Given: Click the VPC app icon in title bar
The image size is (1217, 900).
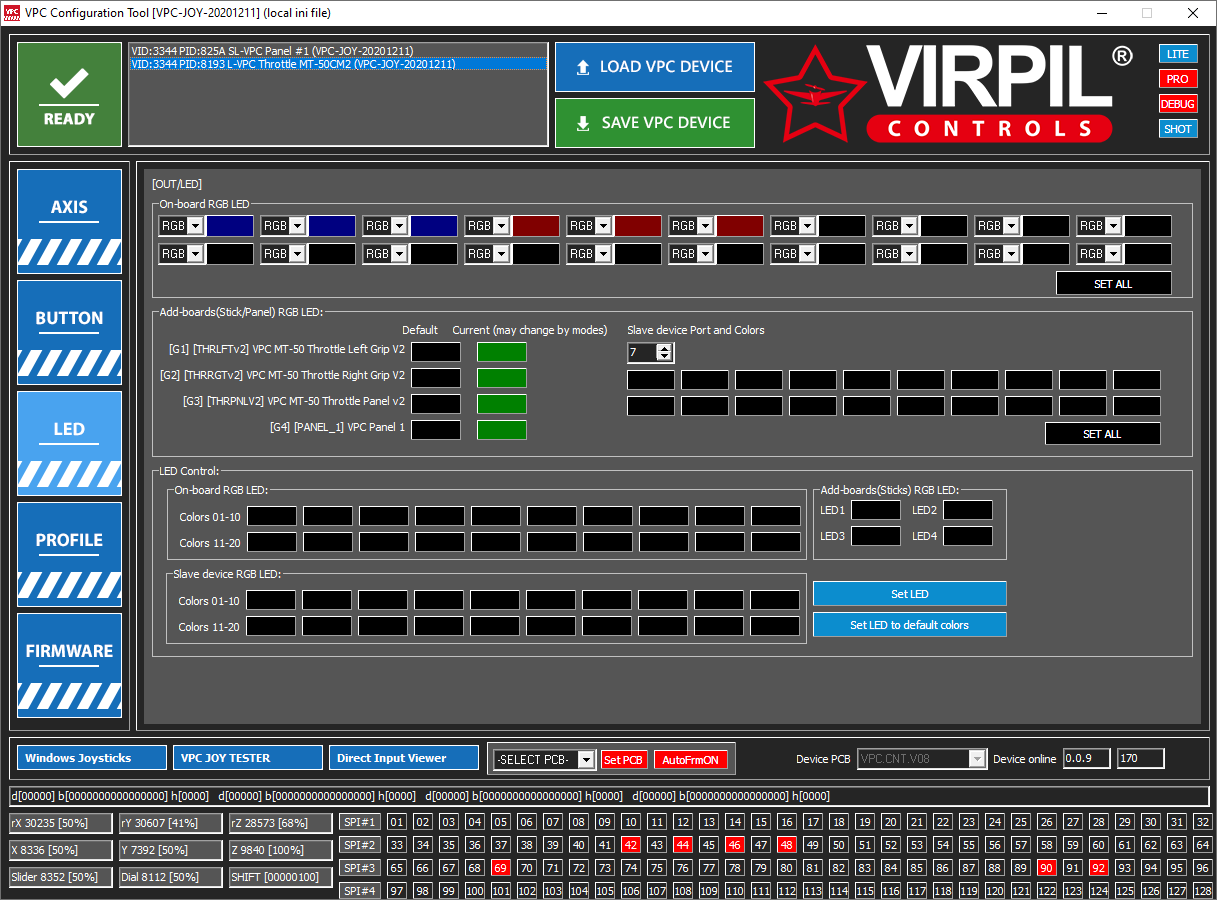Looking at the screenshot, I should pos(12,13).
